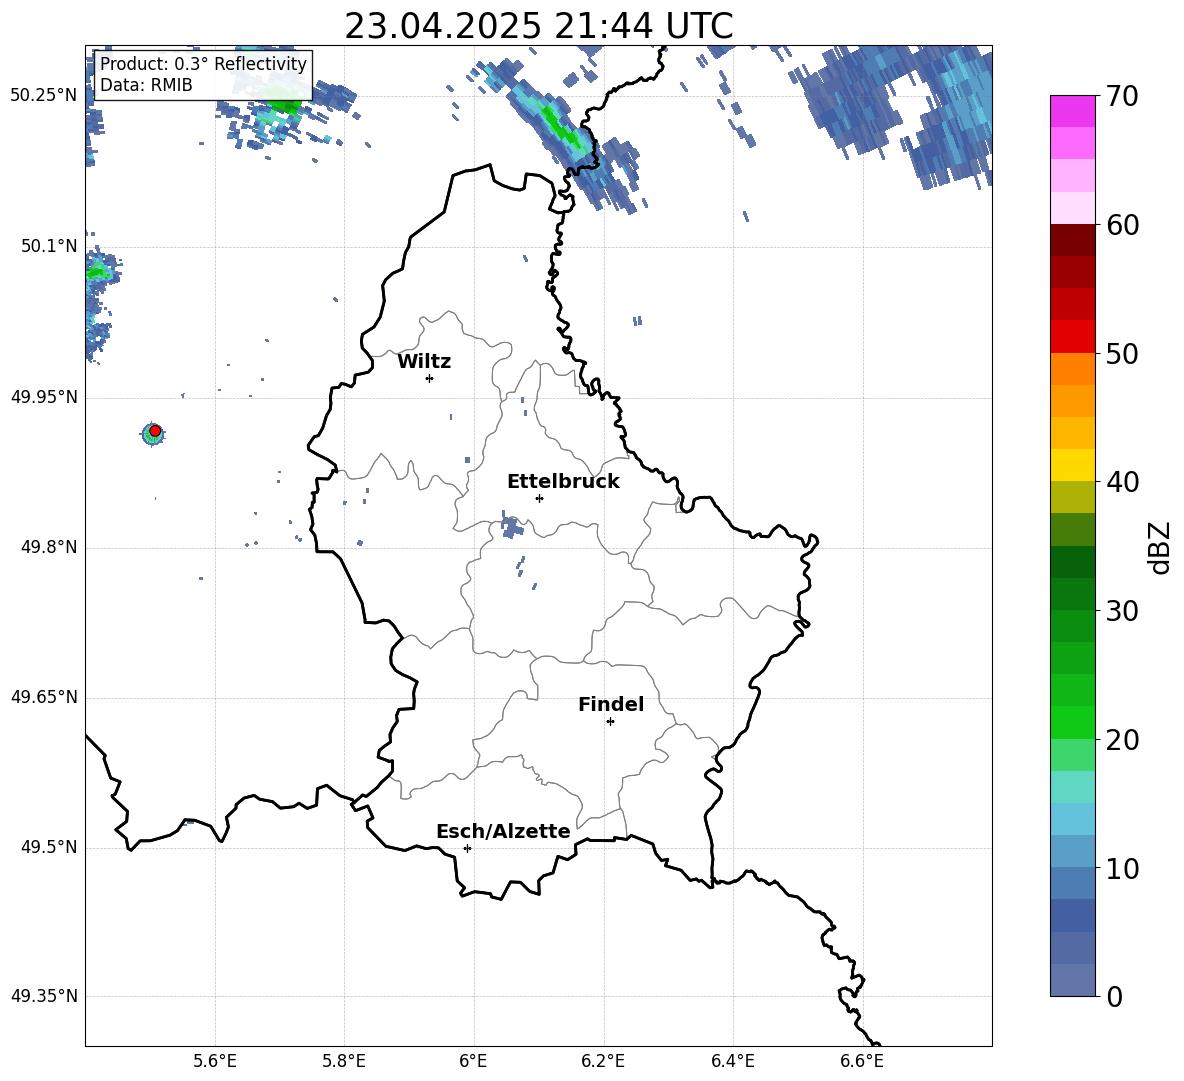Screen dimensions: 1184x1081
Task: Click the Ettelbruck cross marker
Action: coord(539,498)
